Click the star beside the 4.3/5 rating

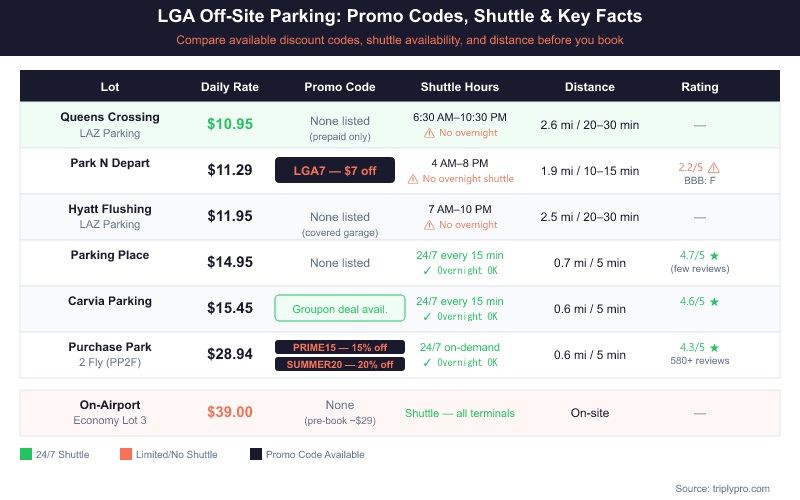coord(715,347)
